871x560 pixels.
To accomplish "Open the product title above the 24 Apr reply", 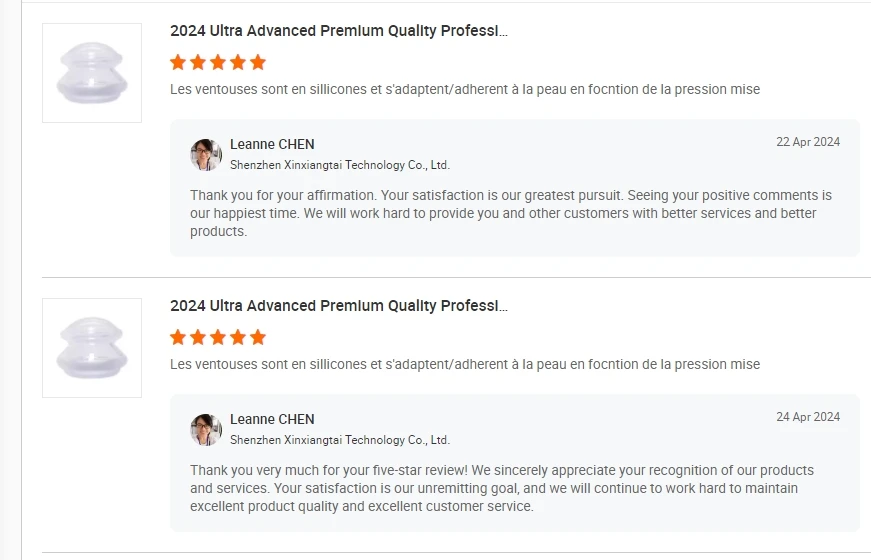I will point(339,306).
